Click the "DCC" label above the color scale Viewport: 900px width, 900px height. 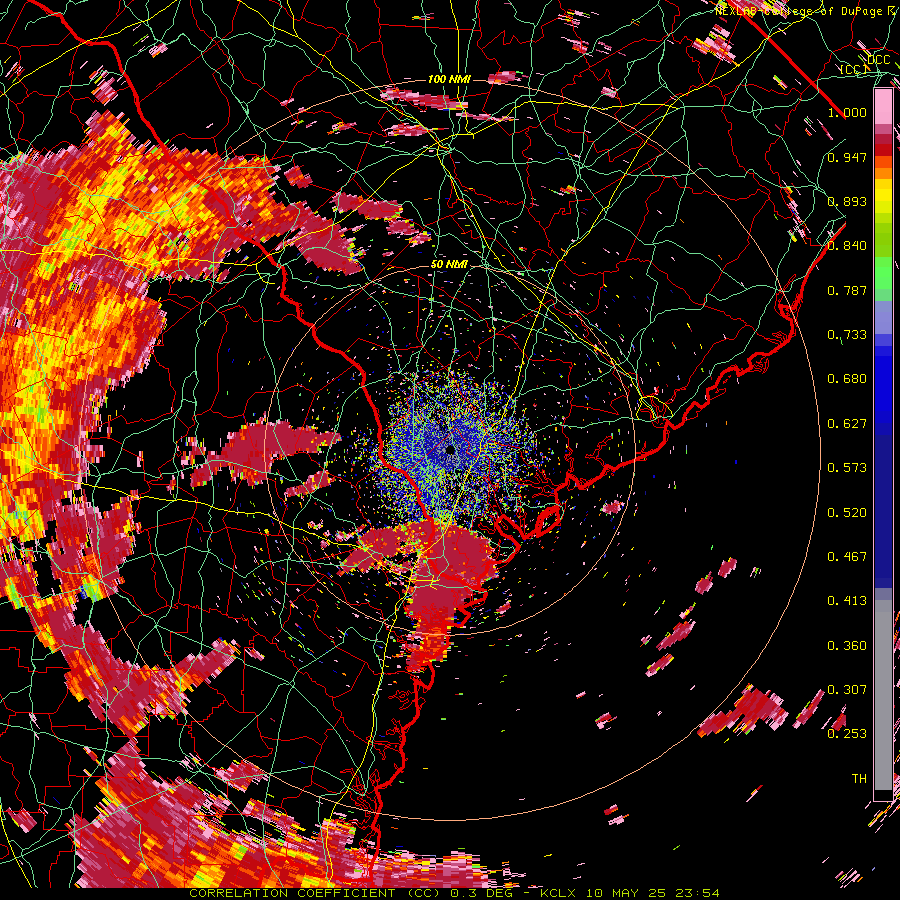[878, 60]
